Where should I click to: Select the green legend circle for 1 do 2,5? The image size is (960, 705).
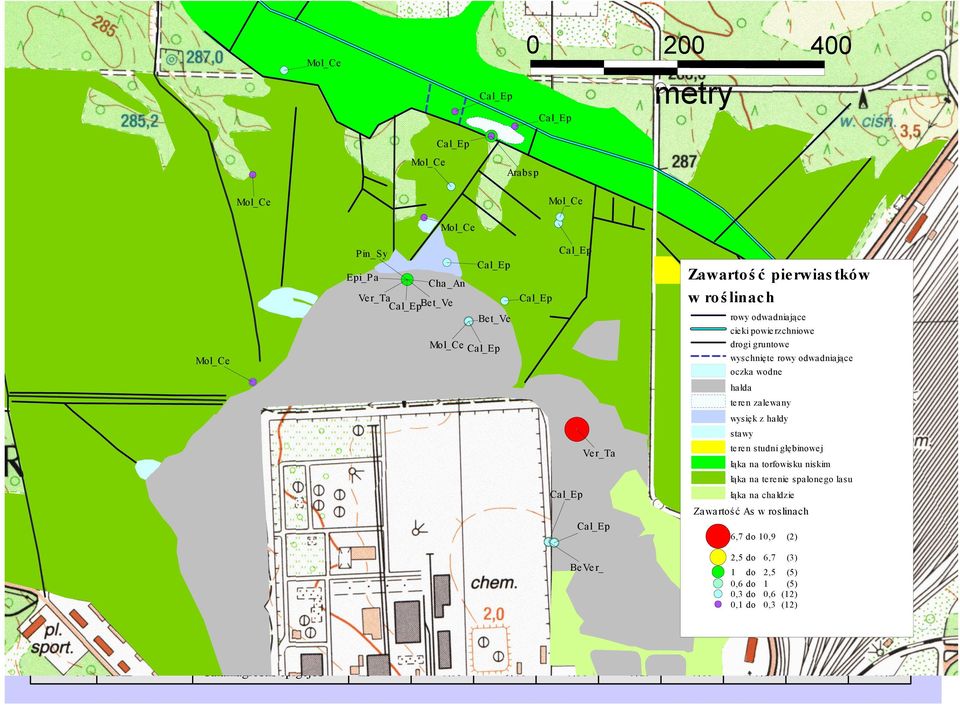pyautogui.click(x=718, y=572)
